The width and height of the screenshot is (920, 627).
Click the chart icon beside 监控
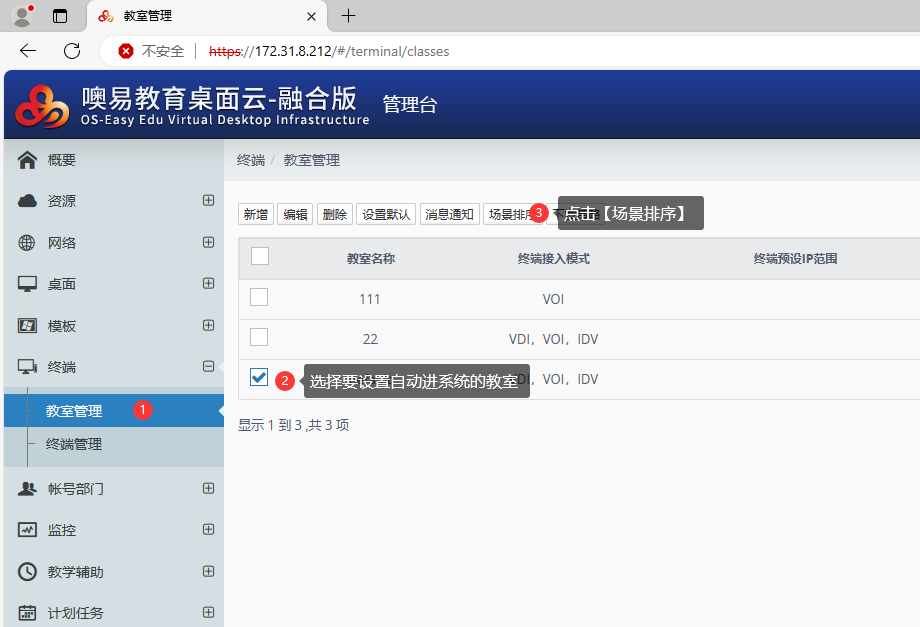(28, 530)
